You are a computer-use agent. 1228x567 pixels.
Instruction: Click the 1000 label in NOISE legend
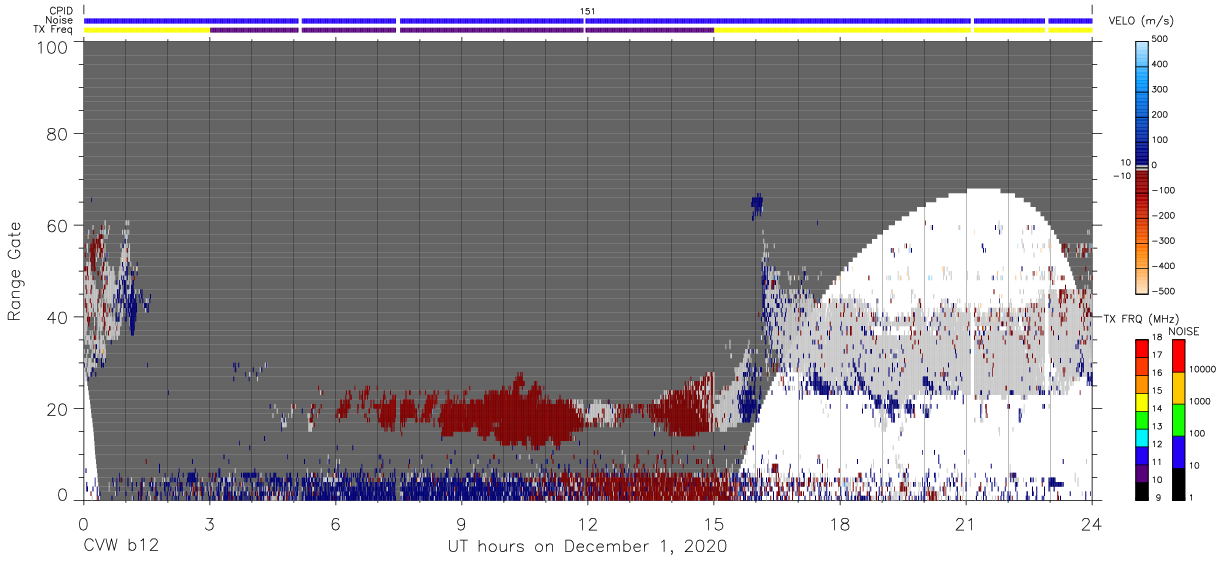(1201, 402)
